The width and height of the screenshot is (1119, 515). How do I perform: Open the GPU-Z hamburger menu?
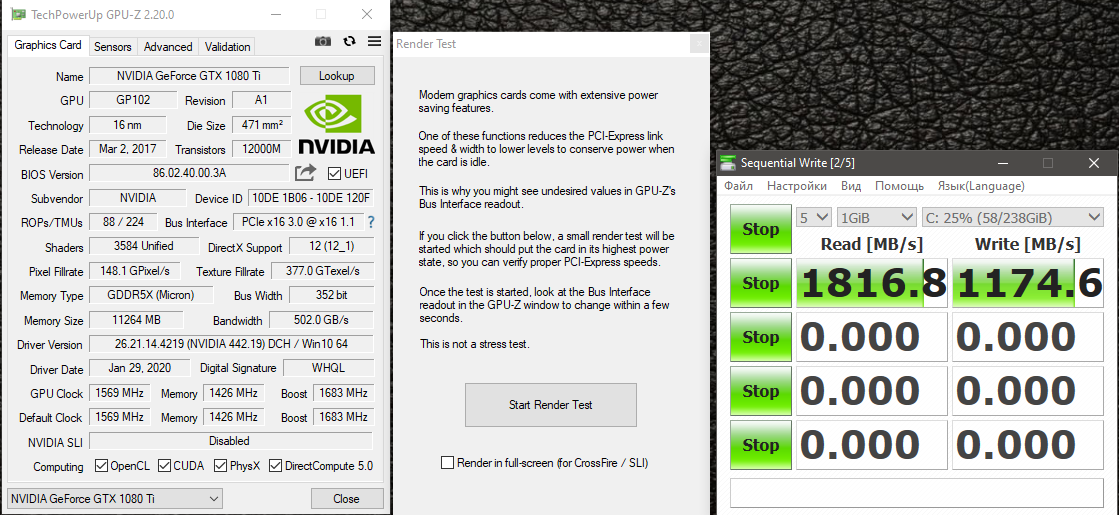coord(375,41)
